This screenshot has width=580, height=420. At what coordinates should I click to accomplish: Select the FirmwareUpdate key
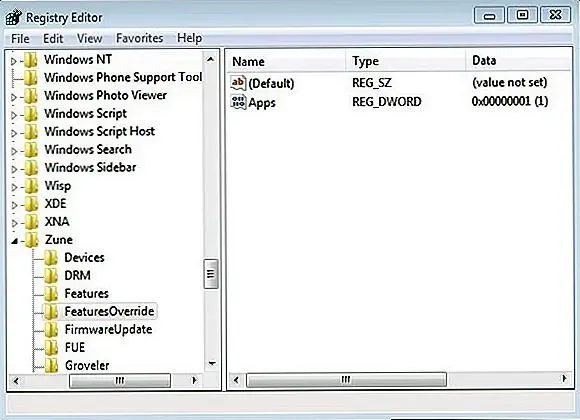[x=108, y=329]
